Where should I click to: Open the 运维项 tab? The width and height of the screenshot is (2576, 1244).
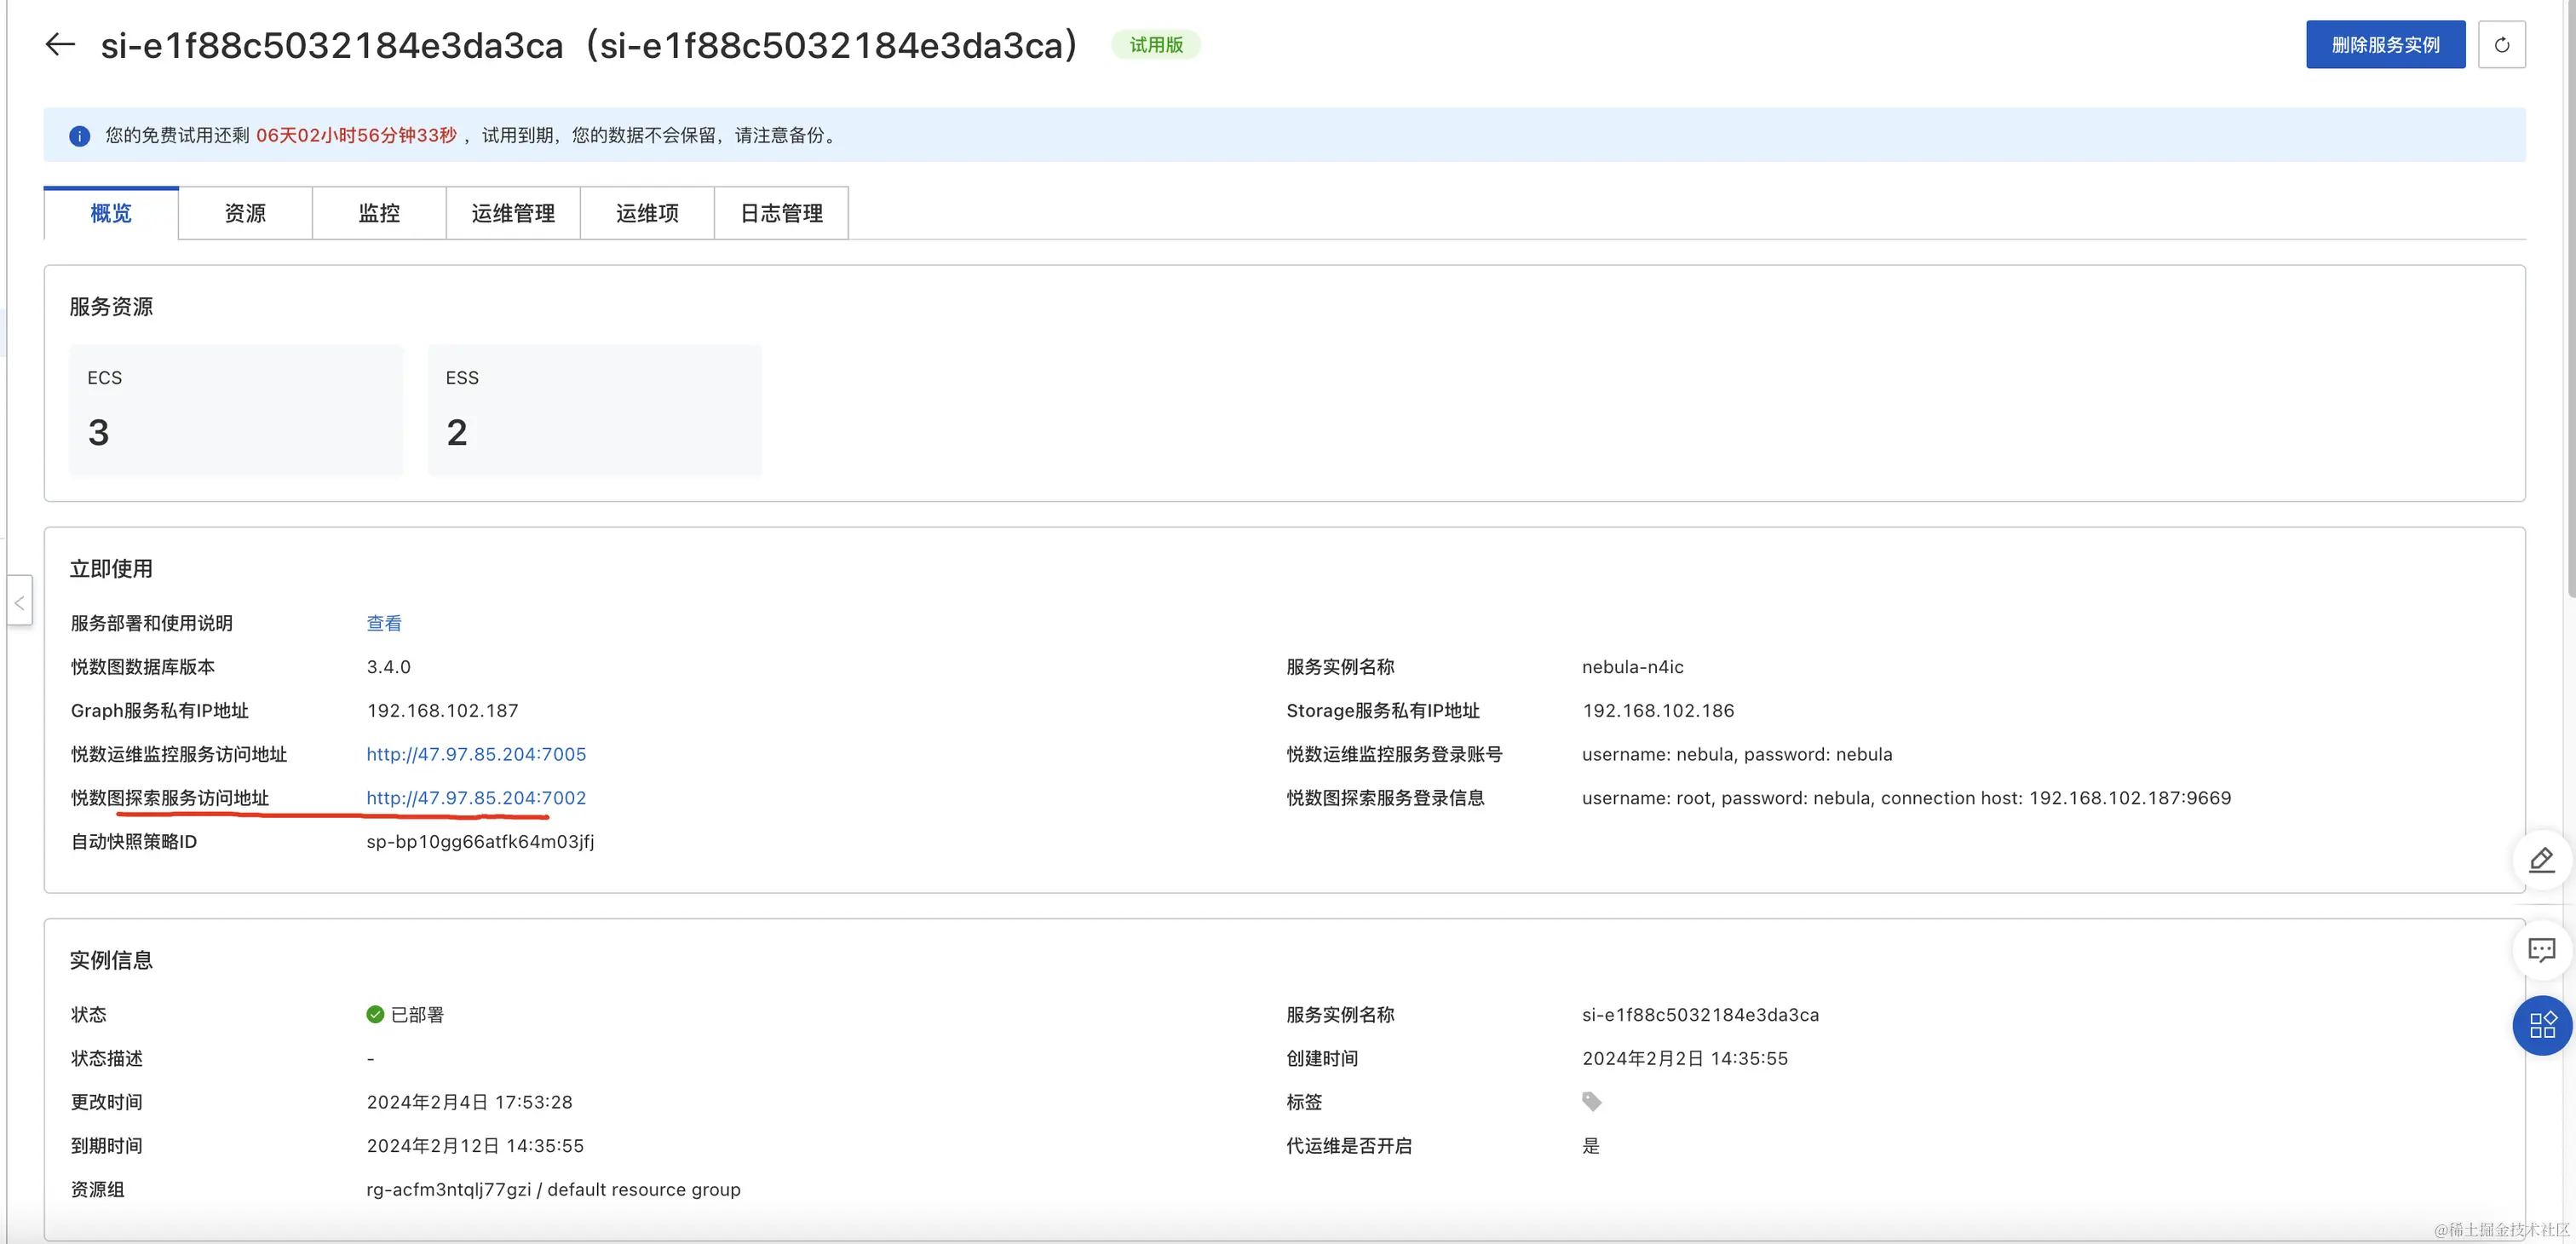[647, 213]
